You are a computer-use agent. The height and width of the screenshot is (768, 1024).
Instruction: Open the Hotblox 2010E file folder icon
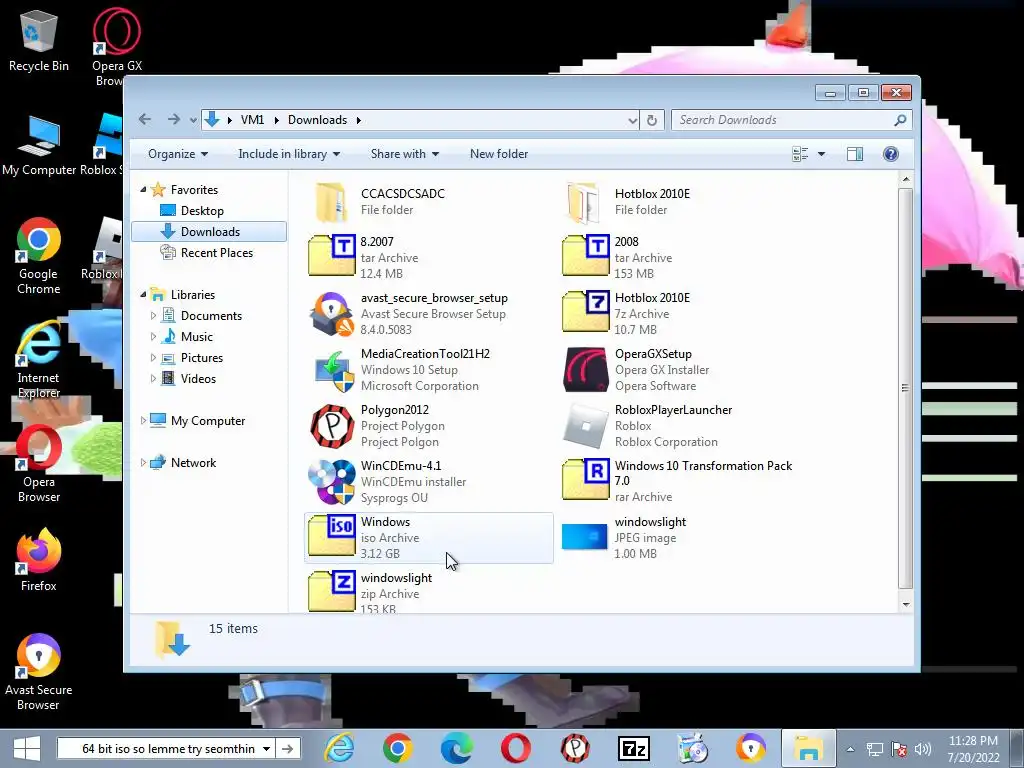click(584, 202)
